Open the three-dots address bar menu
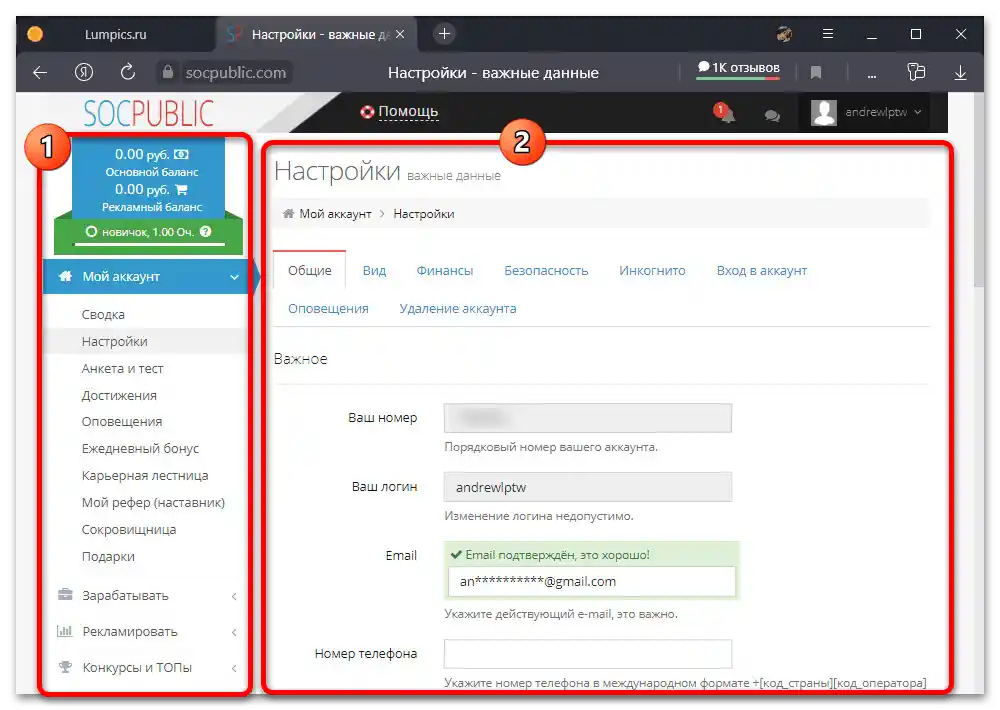Screen dimensions: 1000x710 tap(871, 75)
